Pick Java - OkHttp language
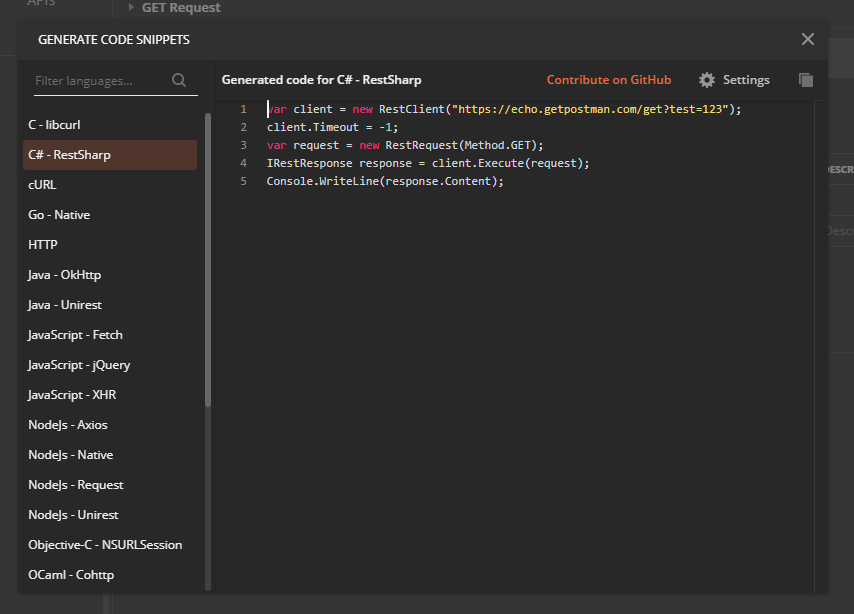 (110, 275)
